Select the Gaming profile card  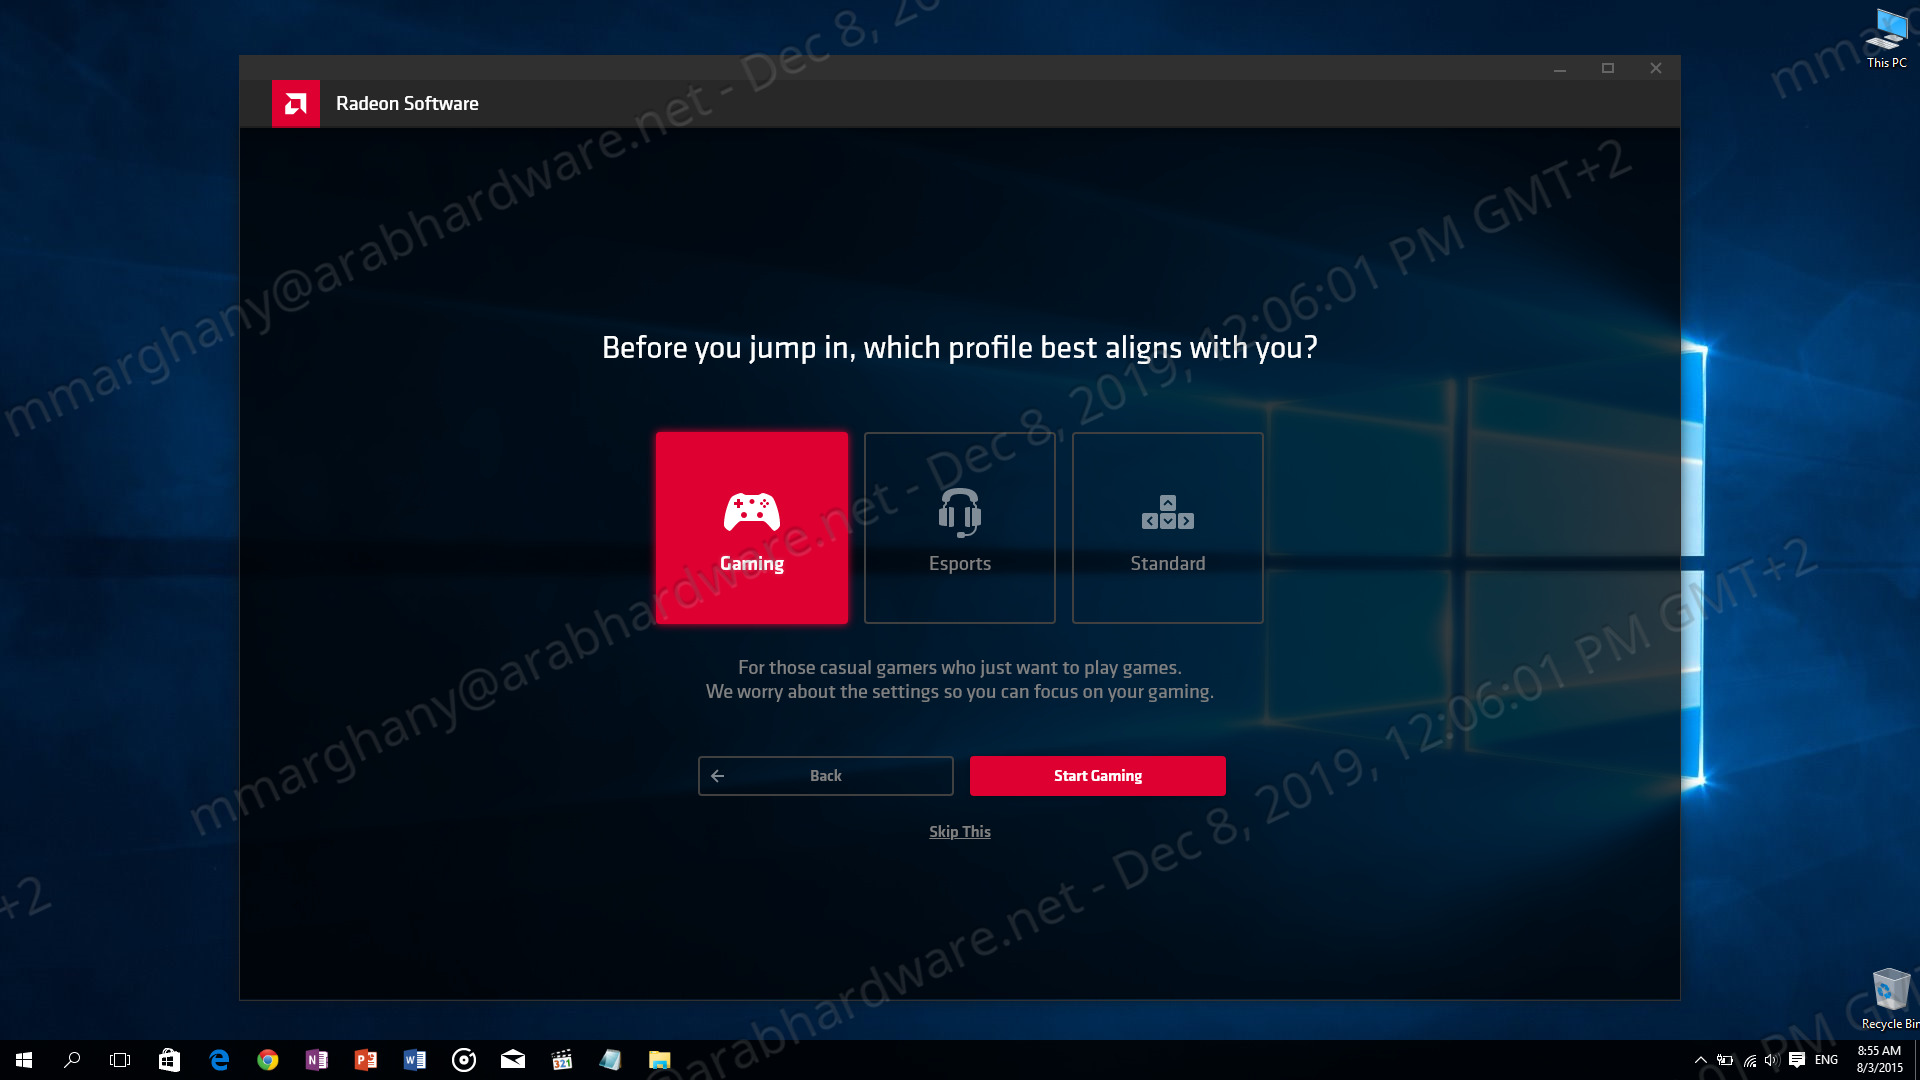[751, 528]
